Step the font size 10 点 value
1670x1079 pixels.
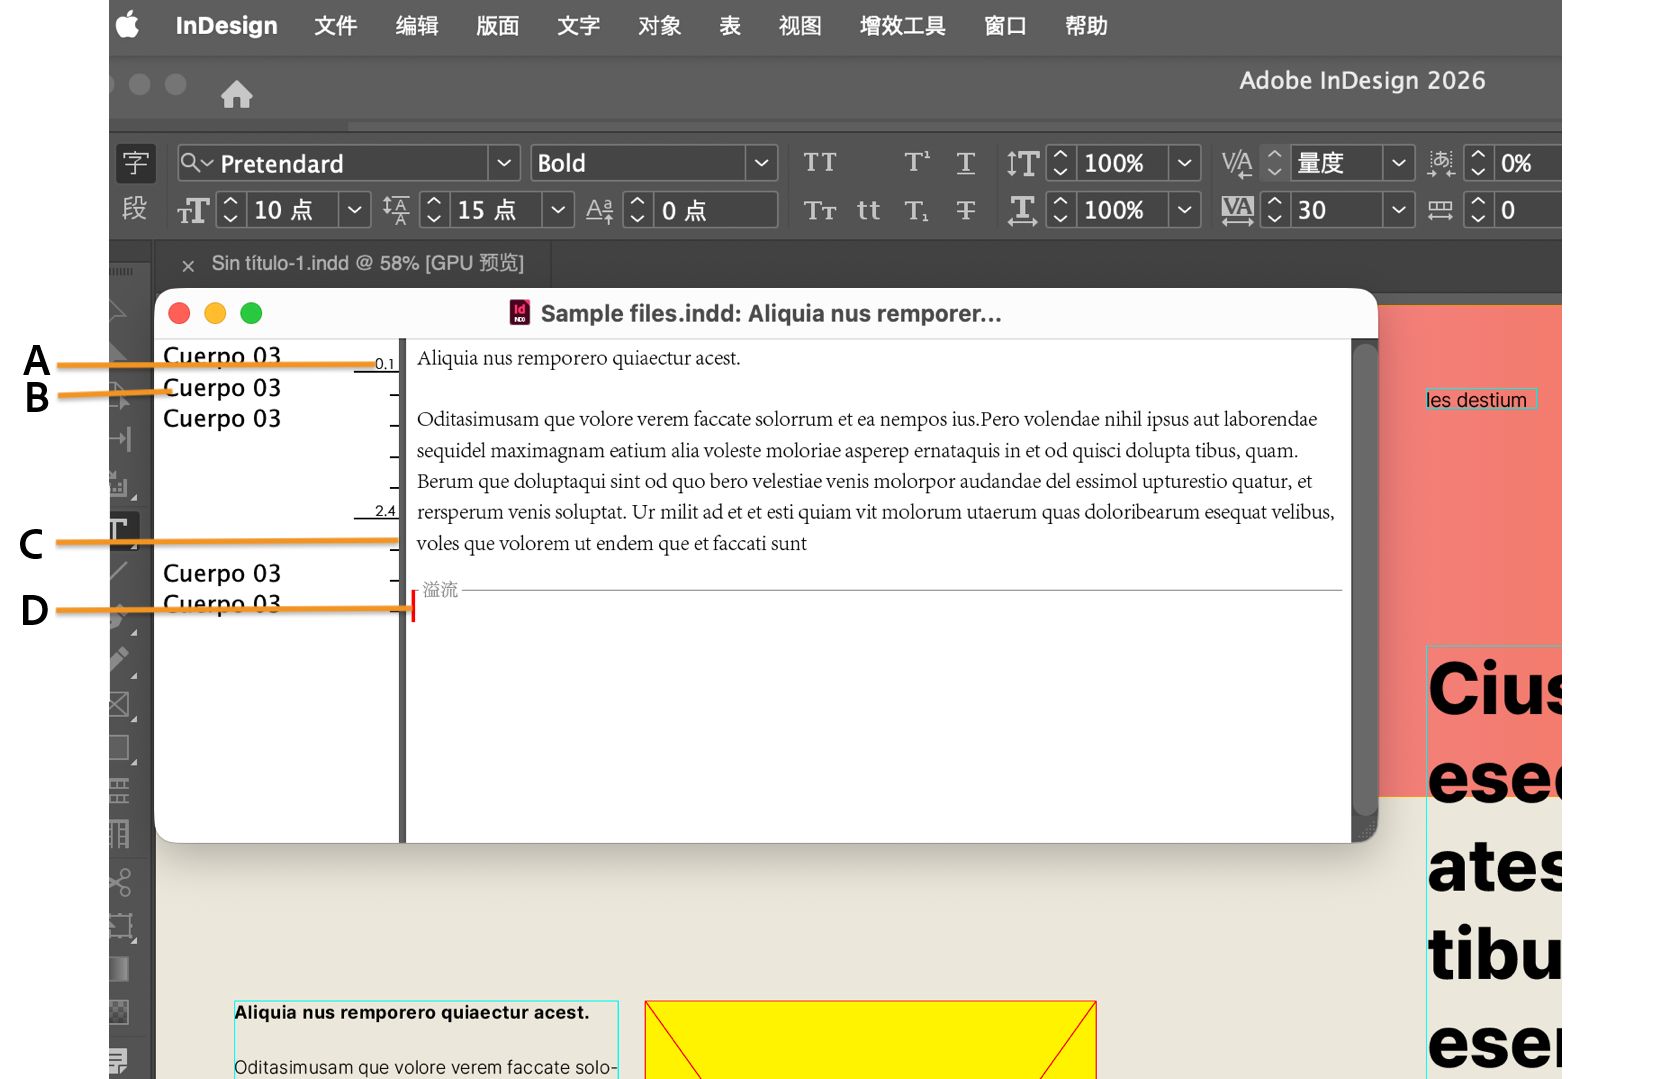coord(231,210)
